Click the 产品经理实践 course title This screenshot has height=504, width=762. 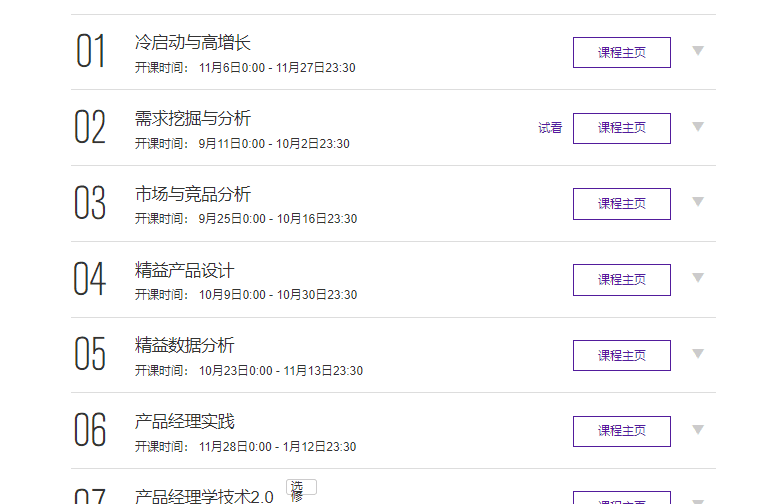pos(184,421)
